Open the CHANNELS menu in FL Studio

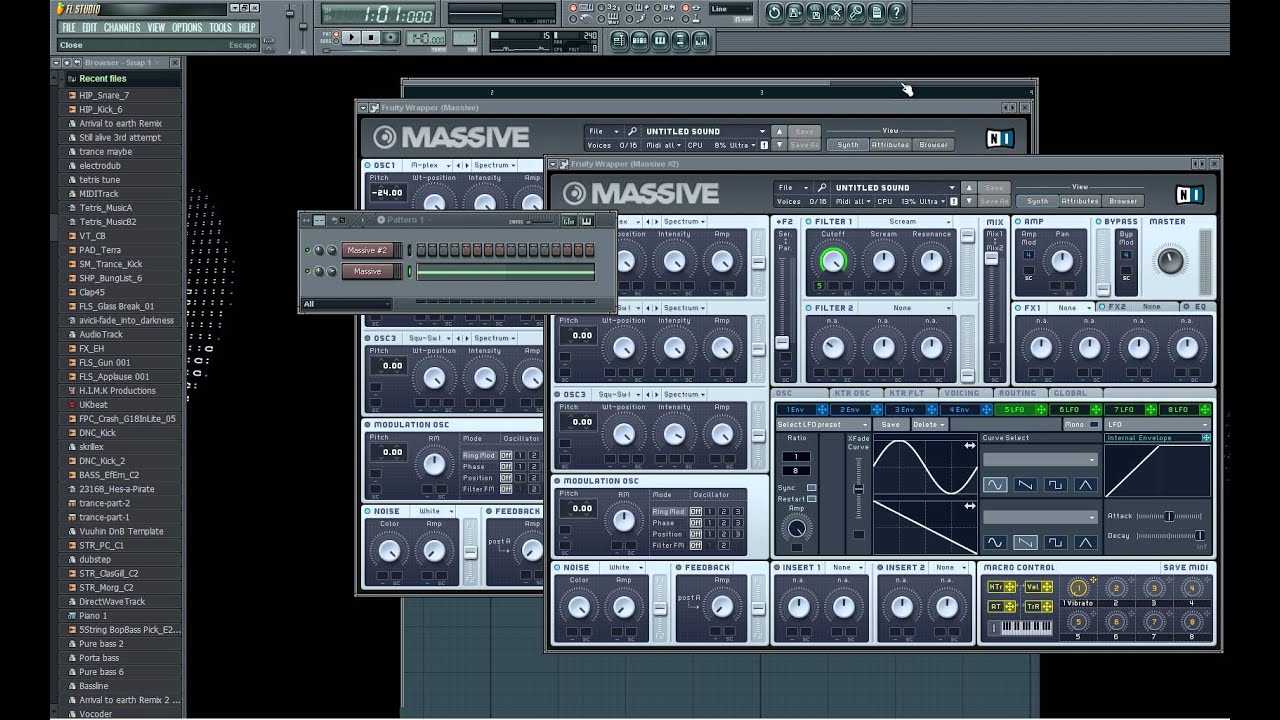coord(122,27)
